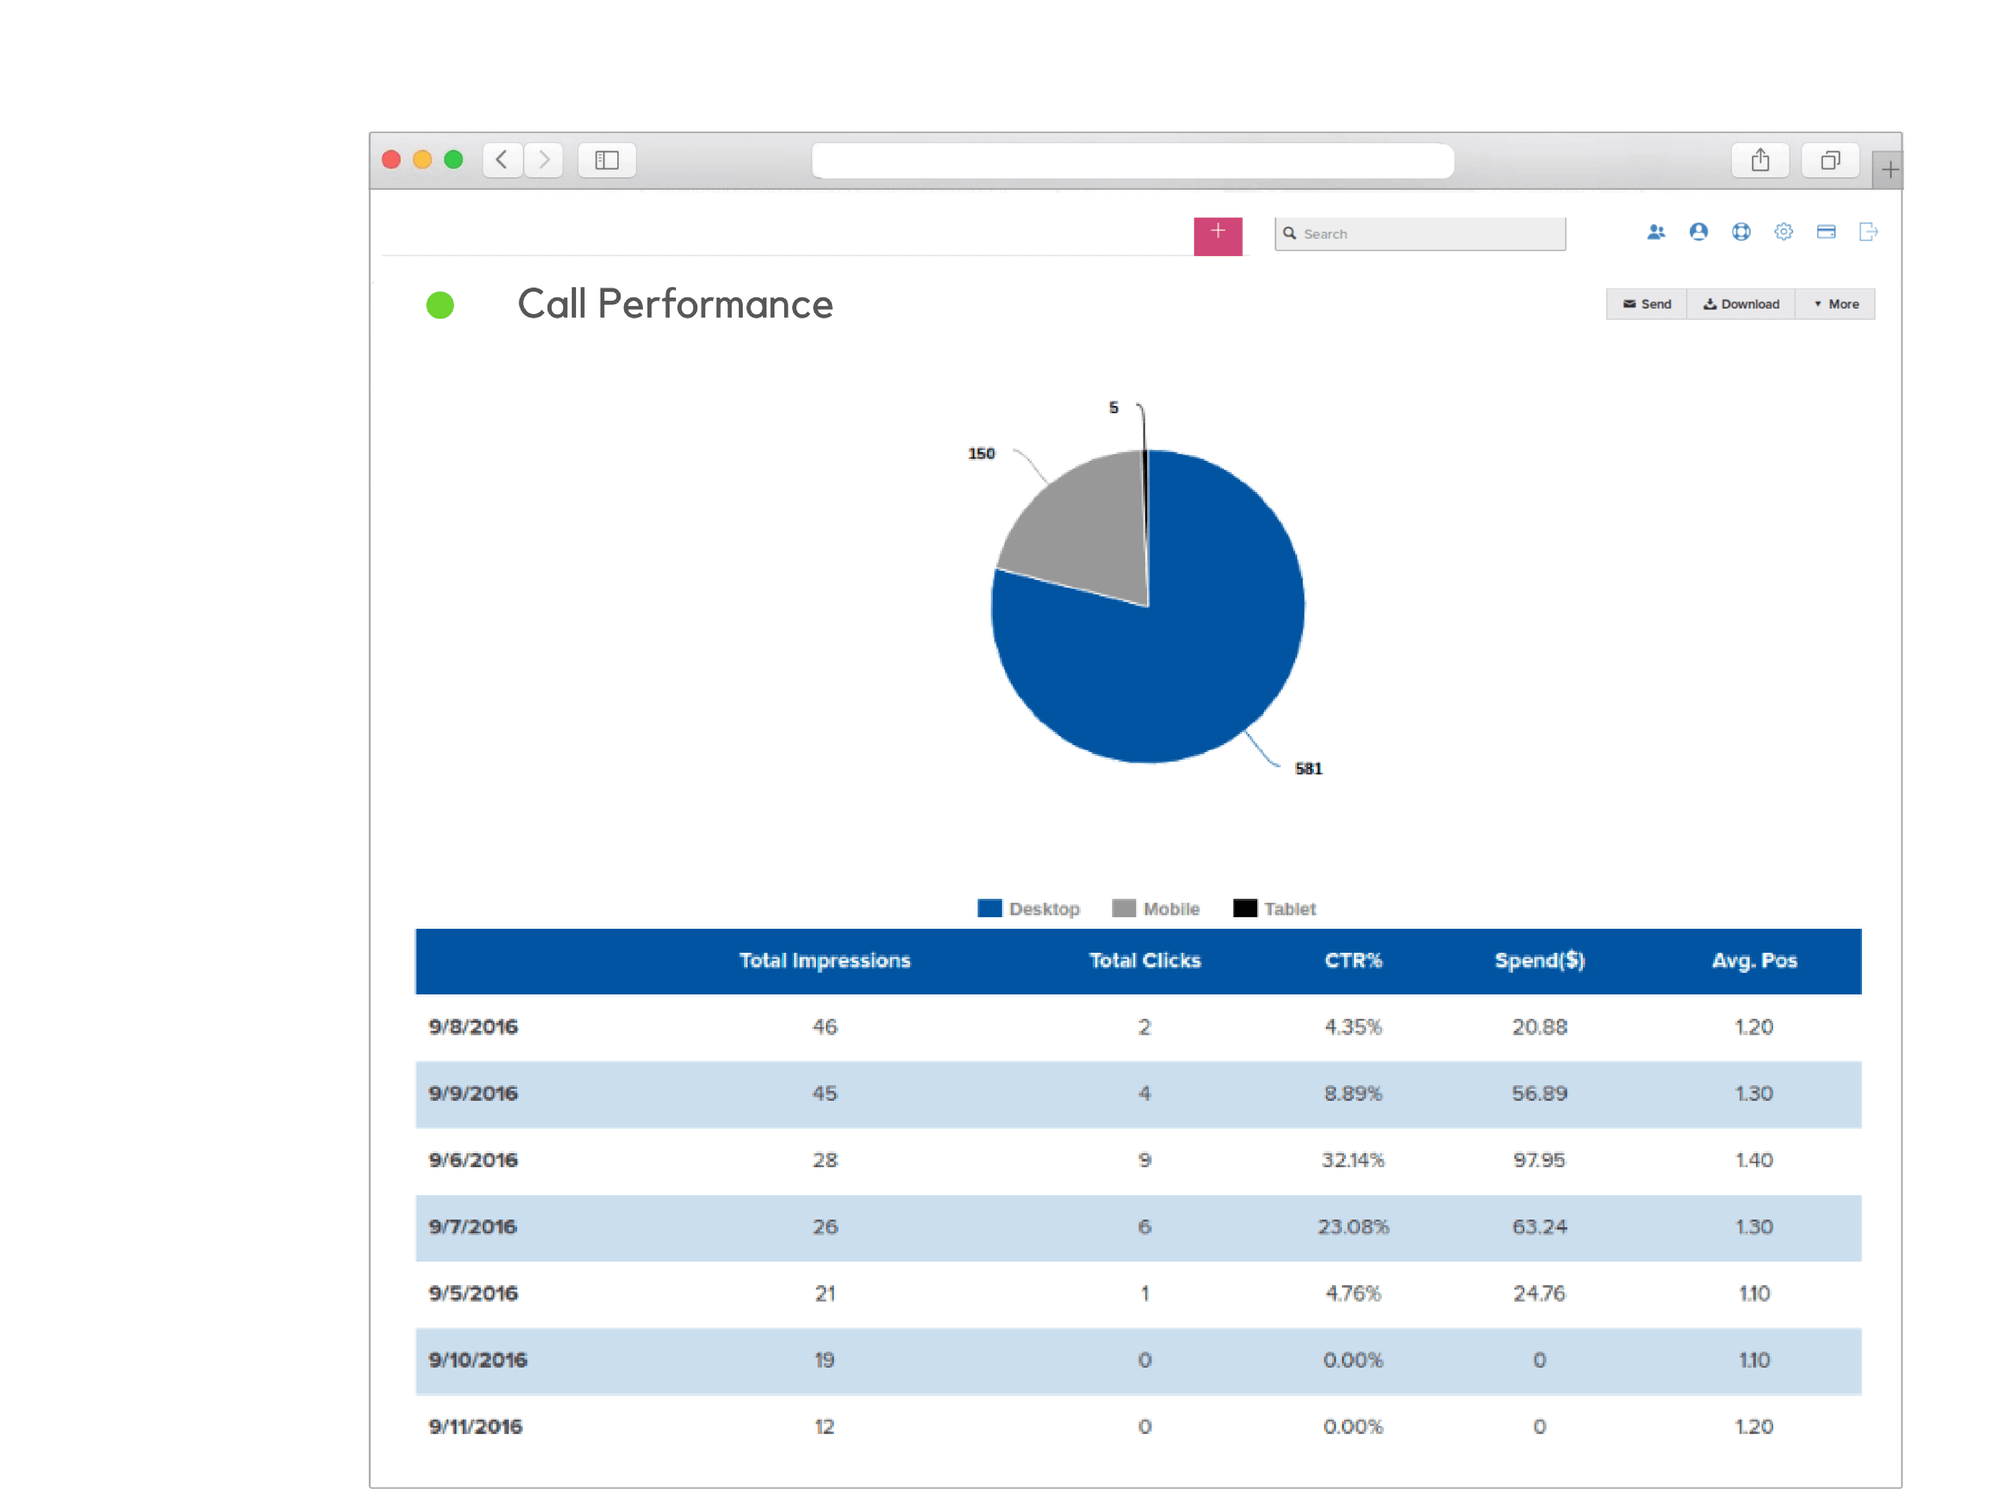Screen dimensions: 2000x1500
Task: Click the Send button
Action: click(1646, 303)
